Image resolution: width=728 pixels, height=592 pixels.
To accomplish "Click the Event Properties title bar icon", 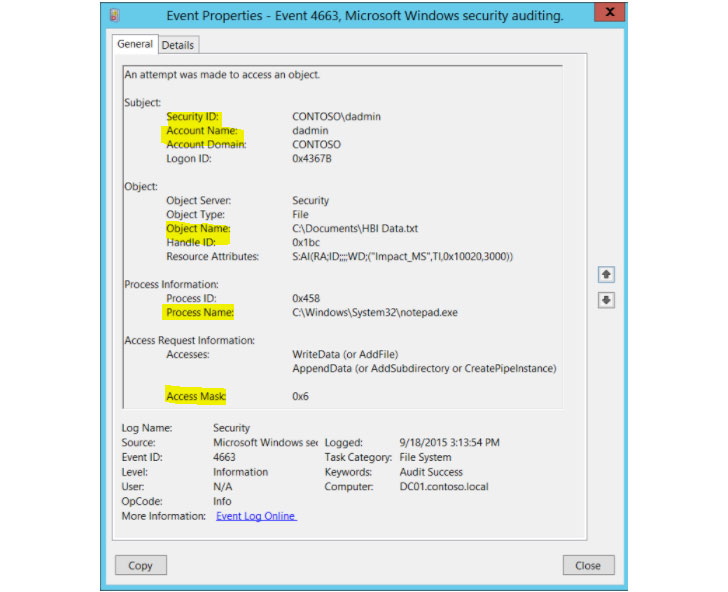I will 118,15.
